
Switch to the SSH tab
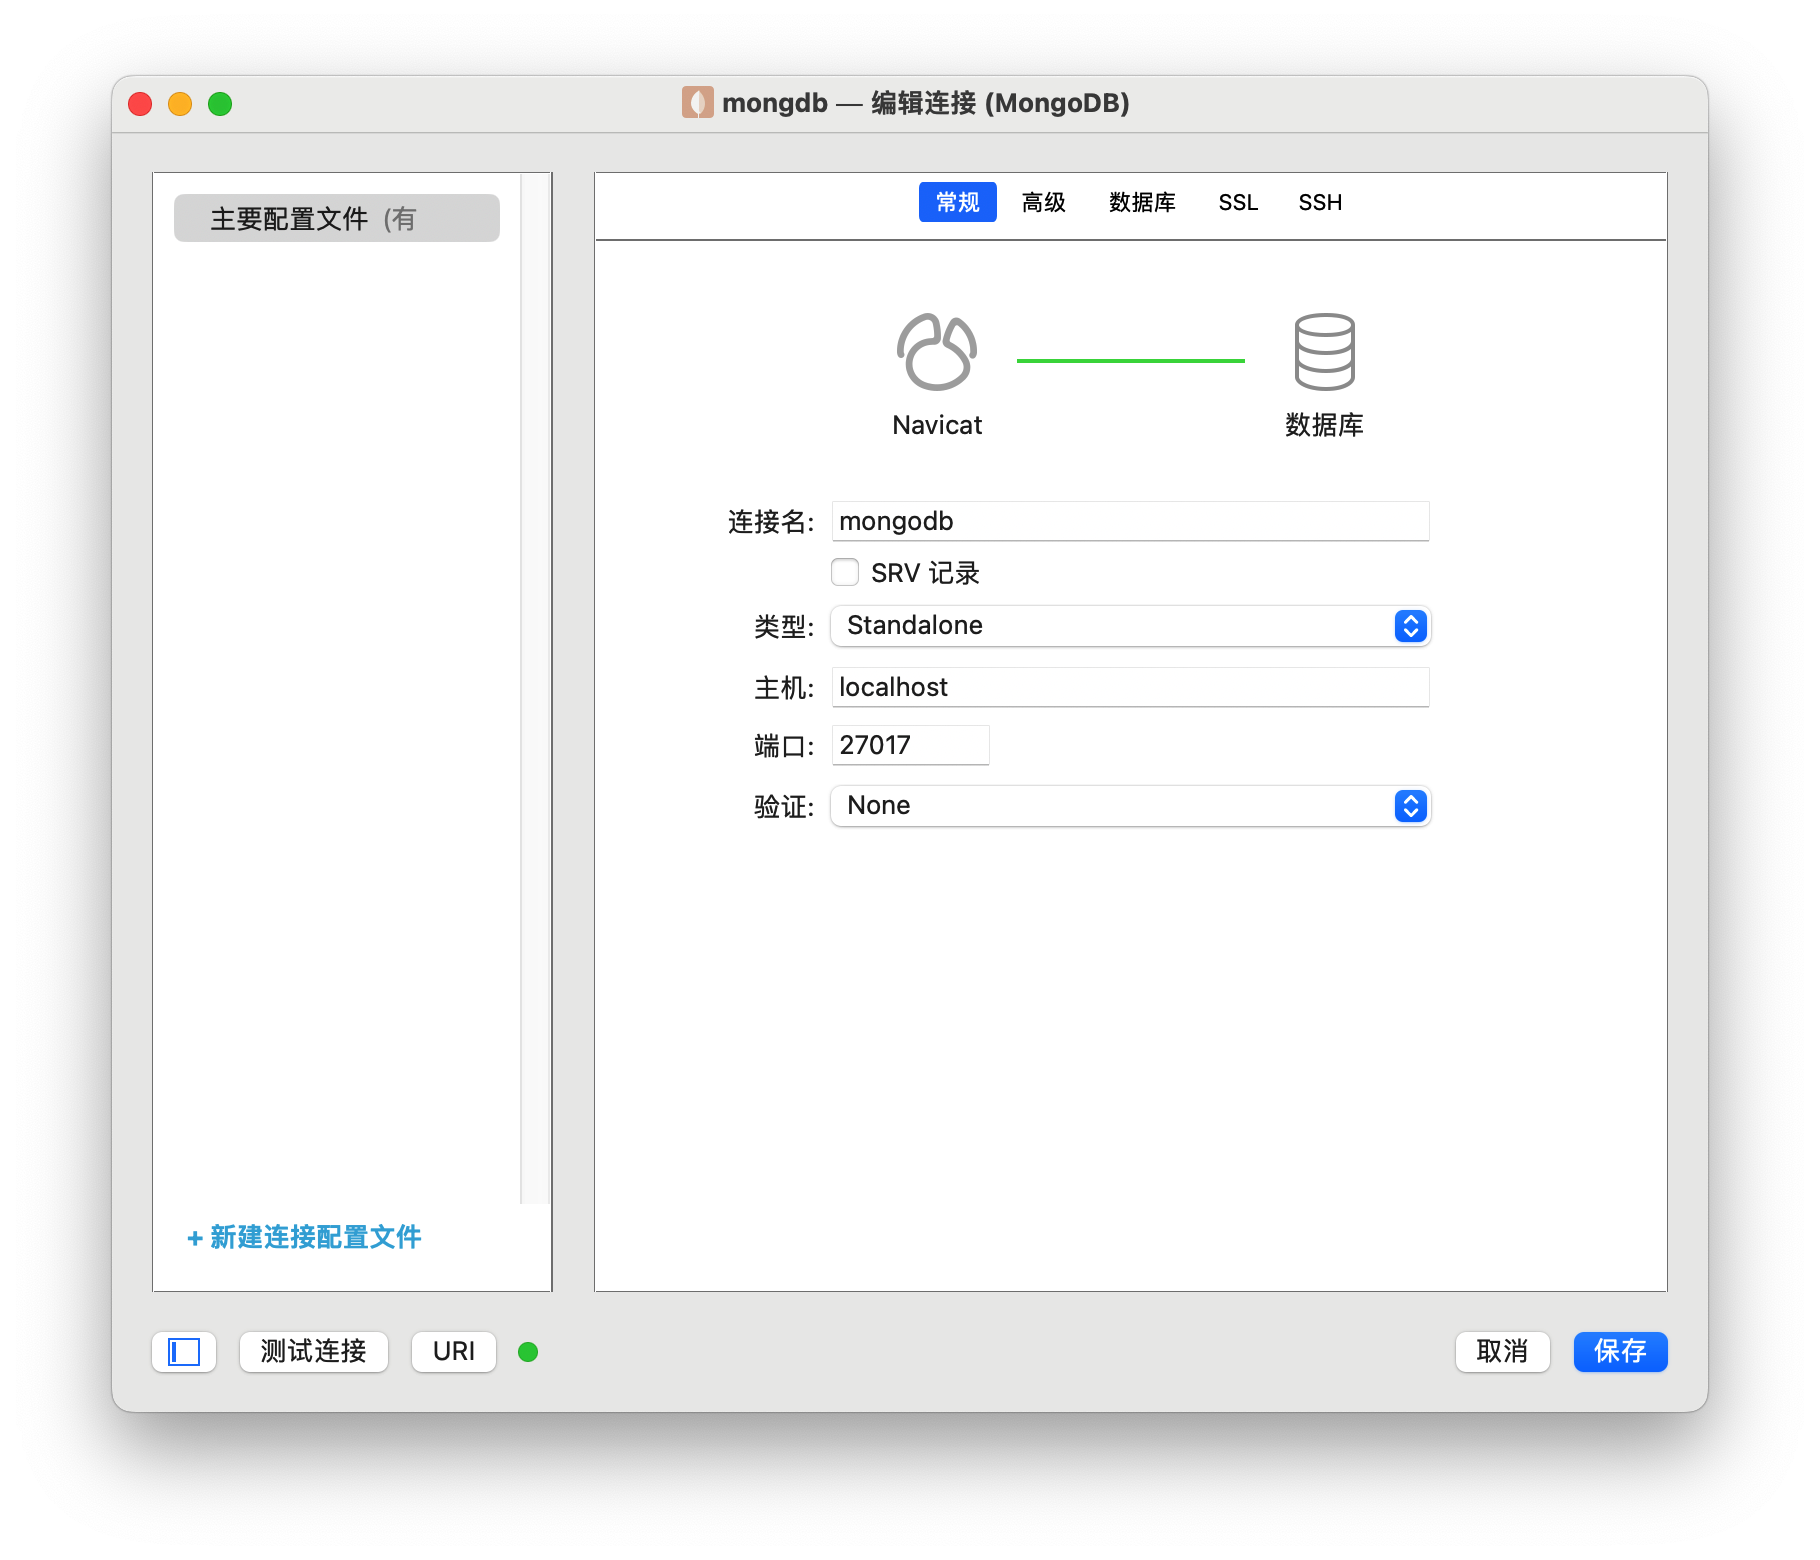(1320, 202)
